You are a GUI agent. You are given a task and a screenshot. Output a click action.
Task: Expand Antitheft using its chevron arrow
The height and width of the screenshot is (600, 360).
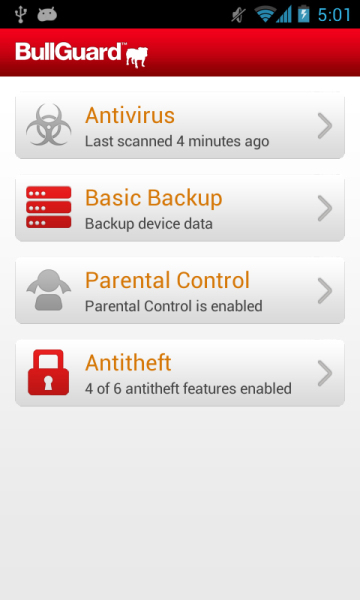[x=325, y=373]
